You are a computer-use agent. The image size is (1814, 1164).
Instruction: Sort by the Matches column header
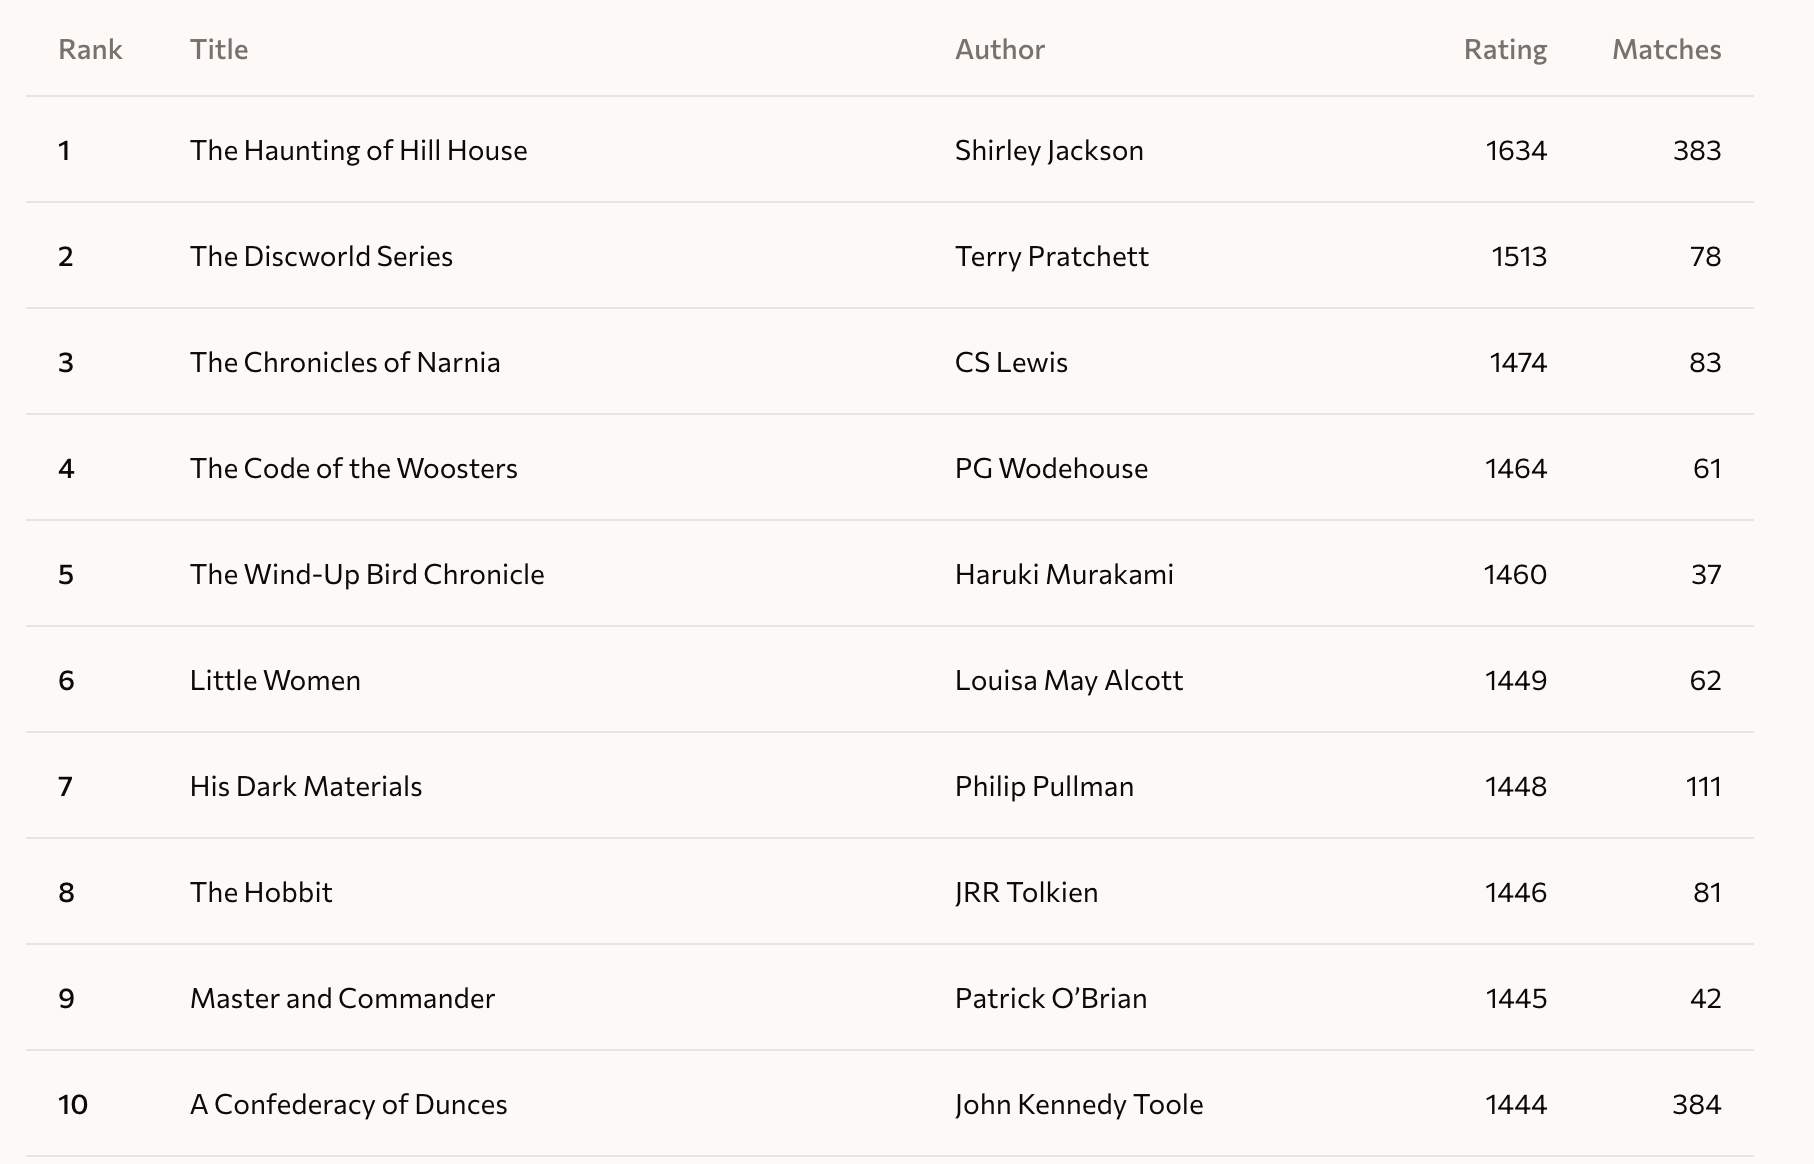[1667, 49]
